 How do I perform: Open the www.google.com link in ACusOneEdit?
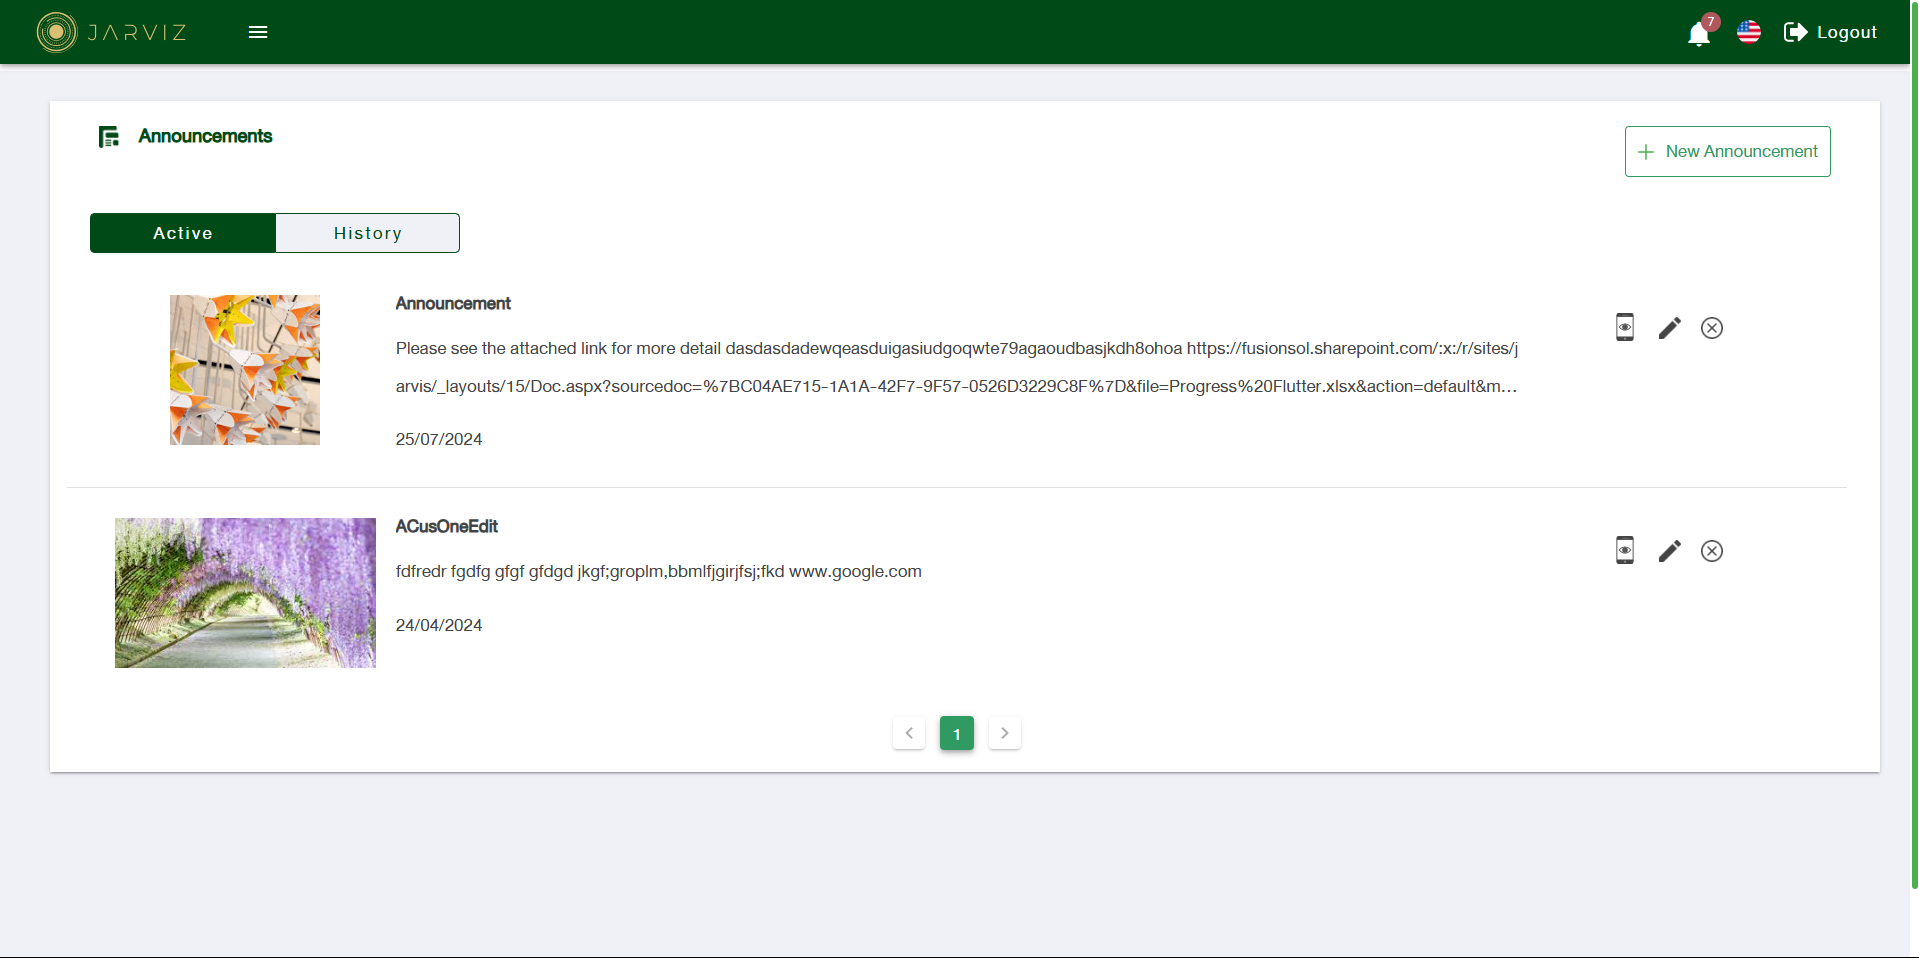point(855,571)
